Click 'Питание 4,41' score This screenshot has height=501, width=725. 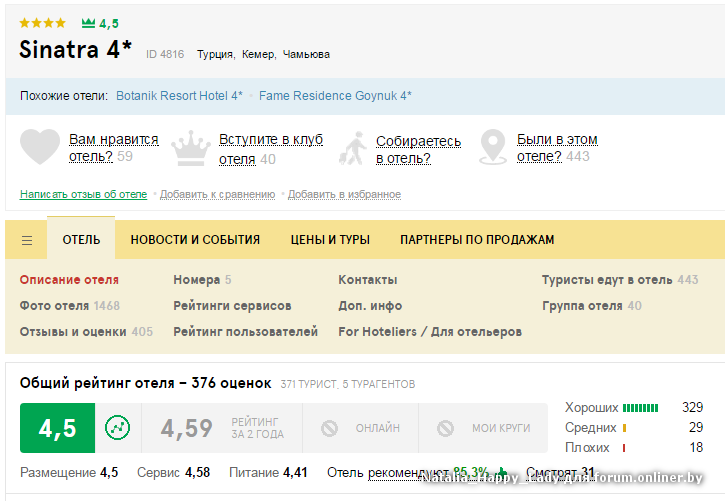[x=268, y=472]
